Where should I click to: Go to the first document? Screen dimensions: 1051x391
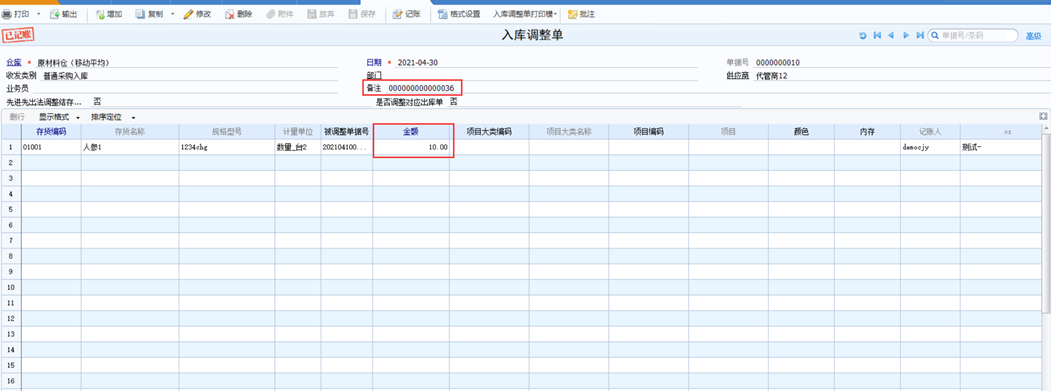tap(877, 36)
